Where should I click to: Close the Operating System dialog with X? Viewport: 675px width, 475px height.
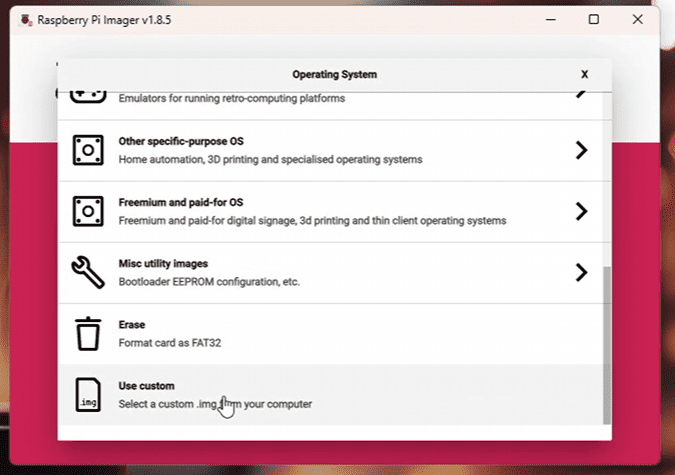pos(584,74)
